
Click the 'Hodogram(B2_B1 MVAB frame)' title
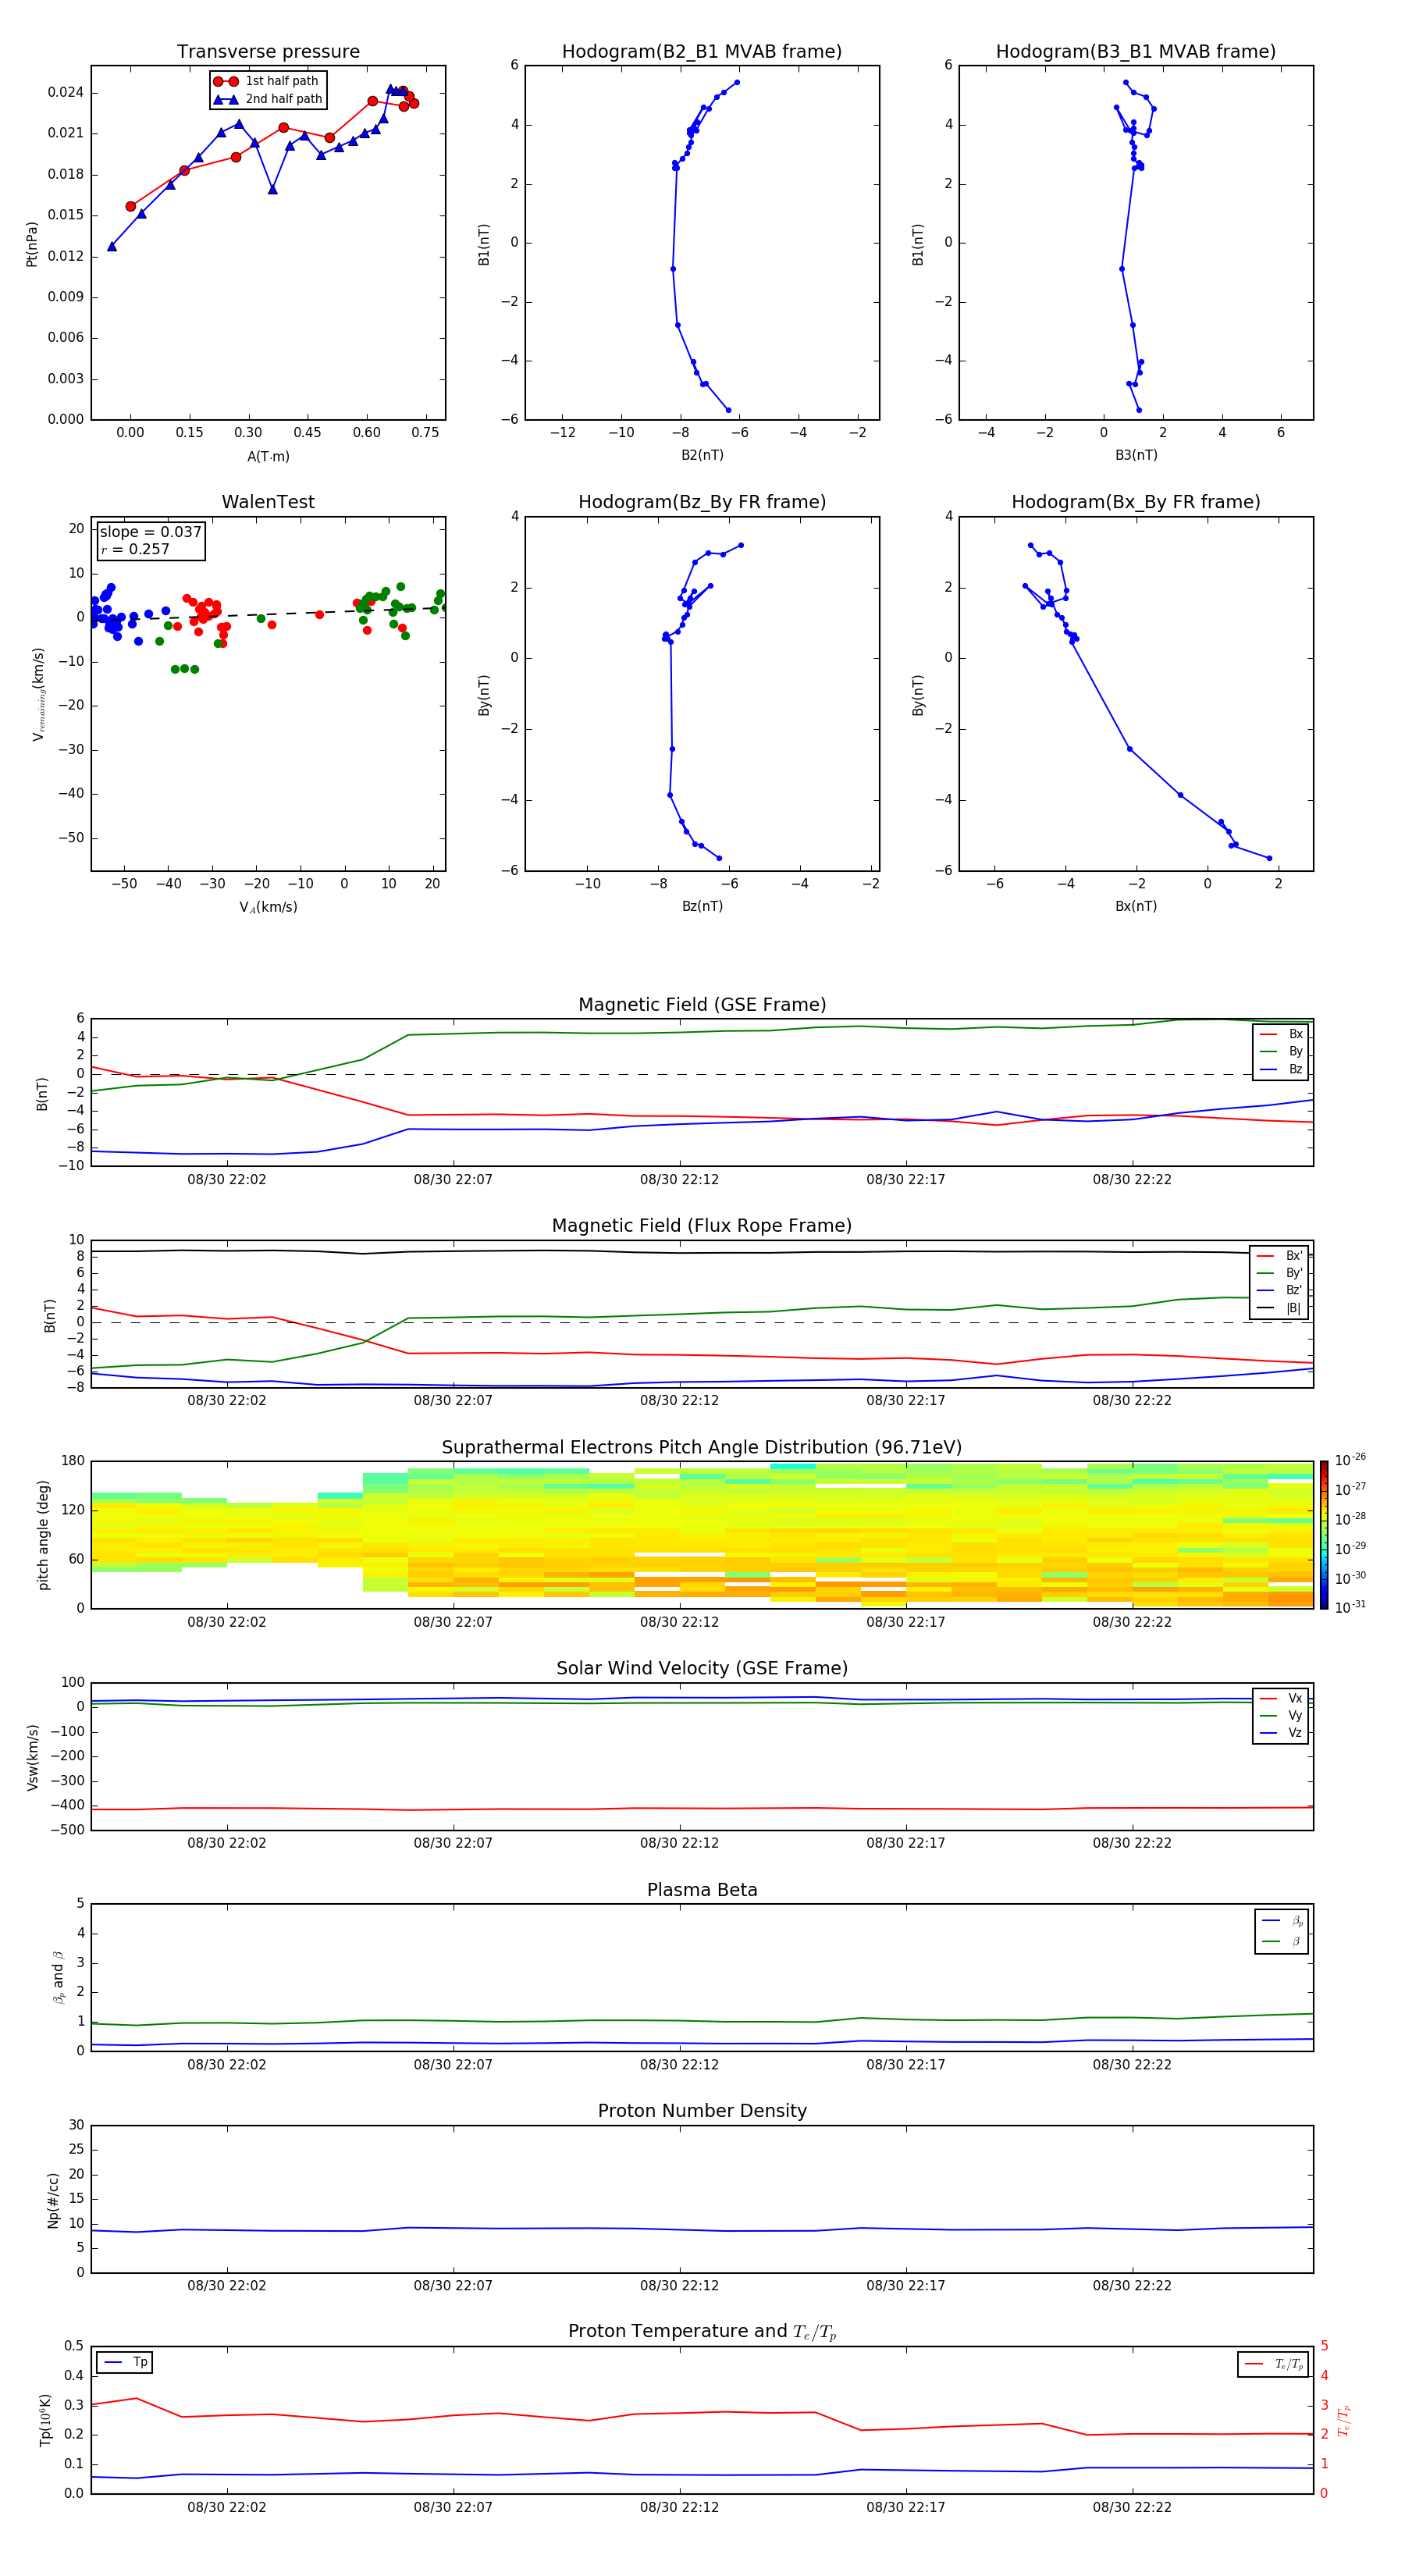pos(702,52)
